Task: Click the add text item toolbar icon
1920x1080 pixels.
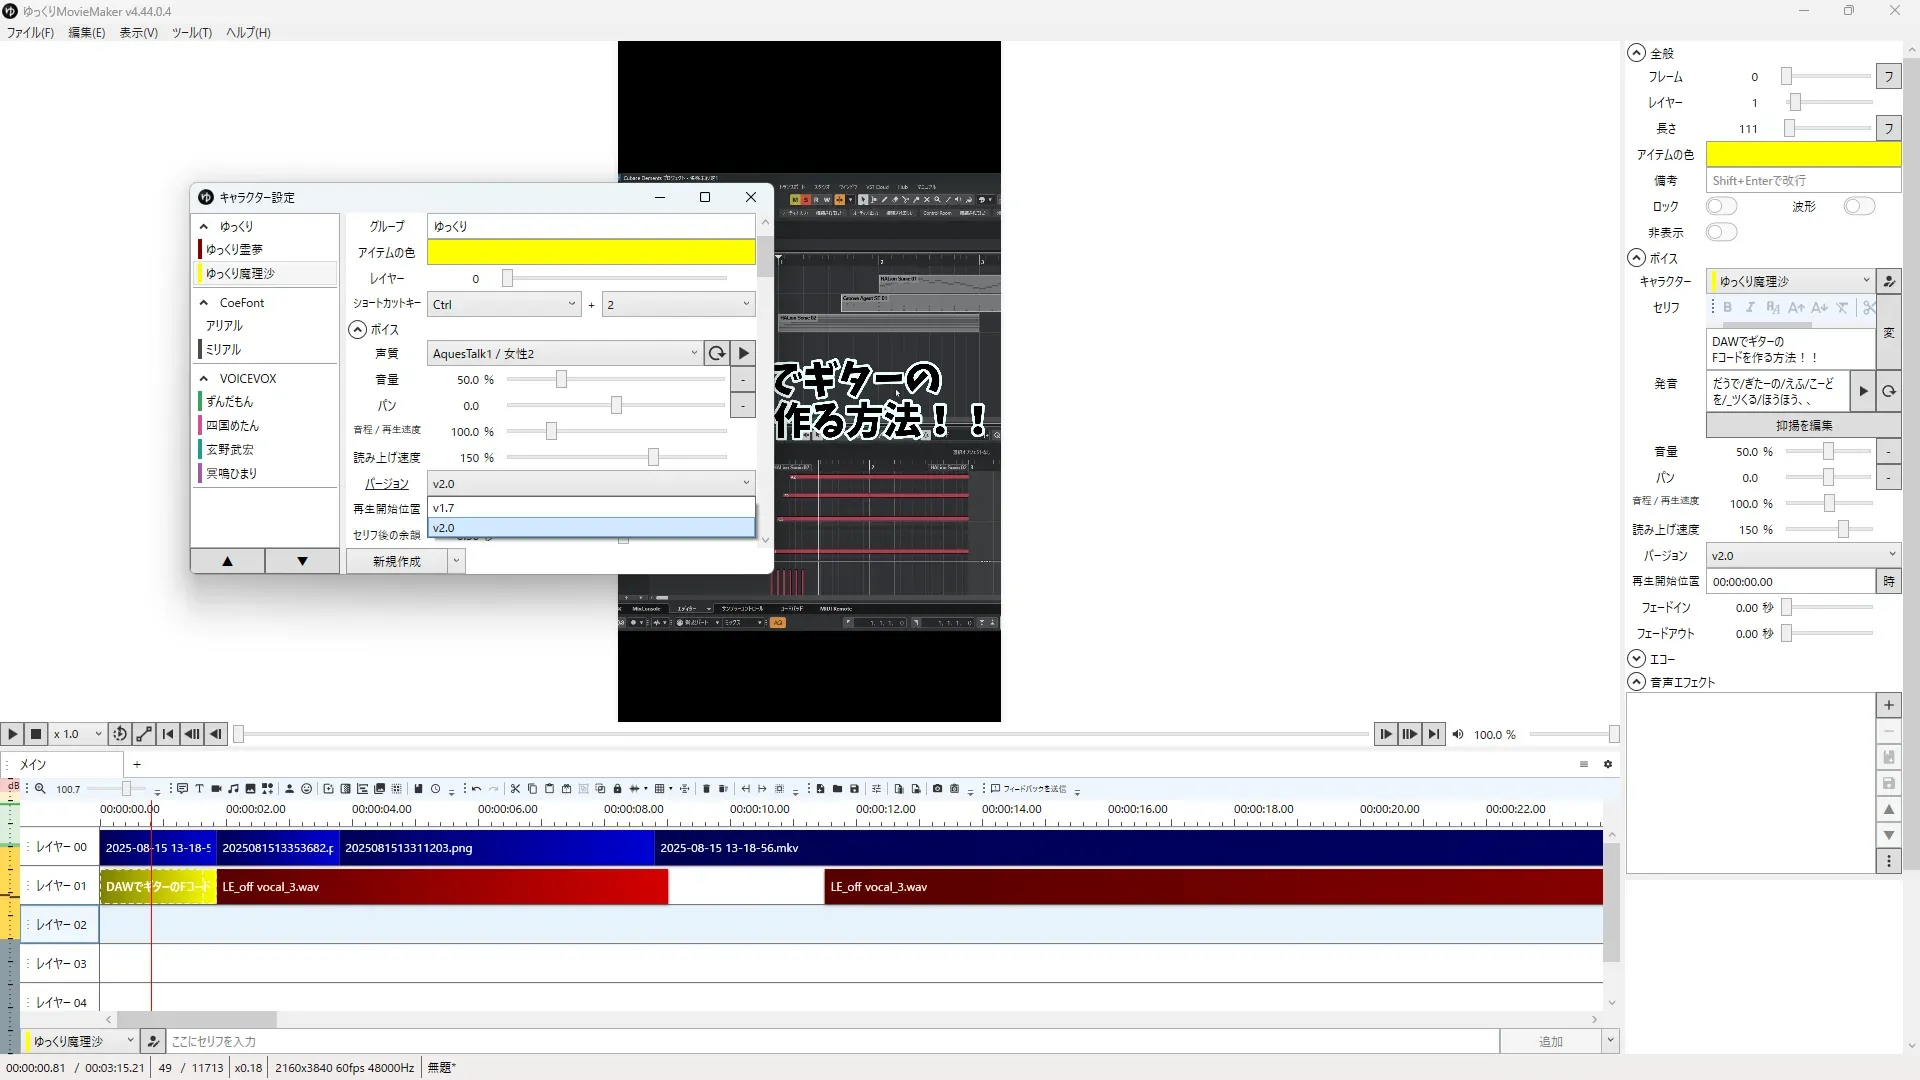Action: (x=199, y=789)
